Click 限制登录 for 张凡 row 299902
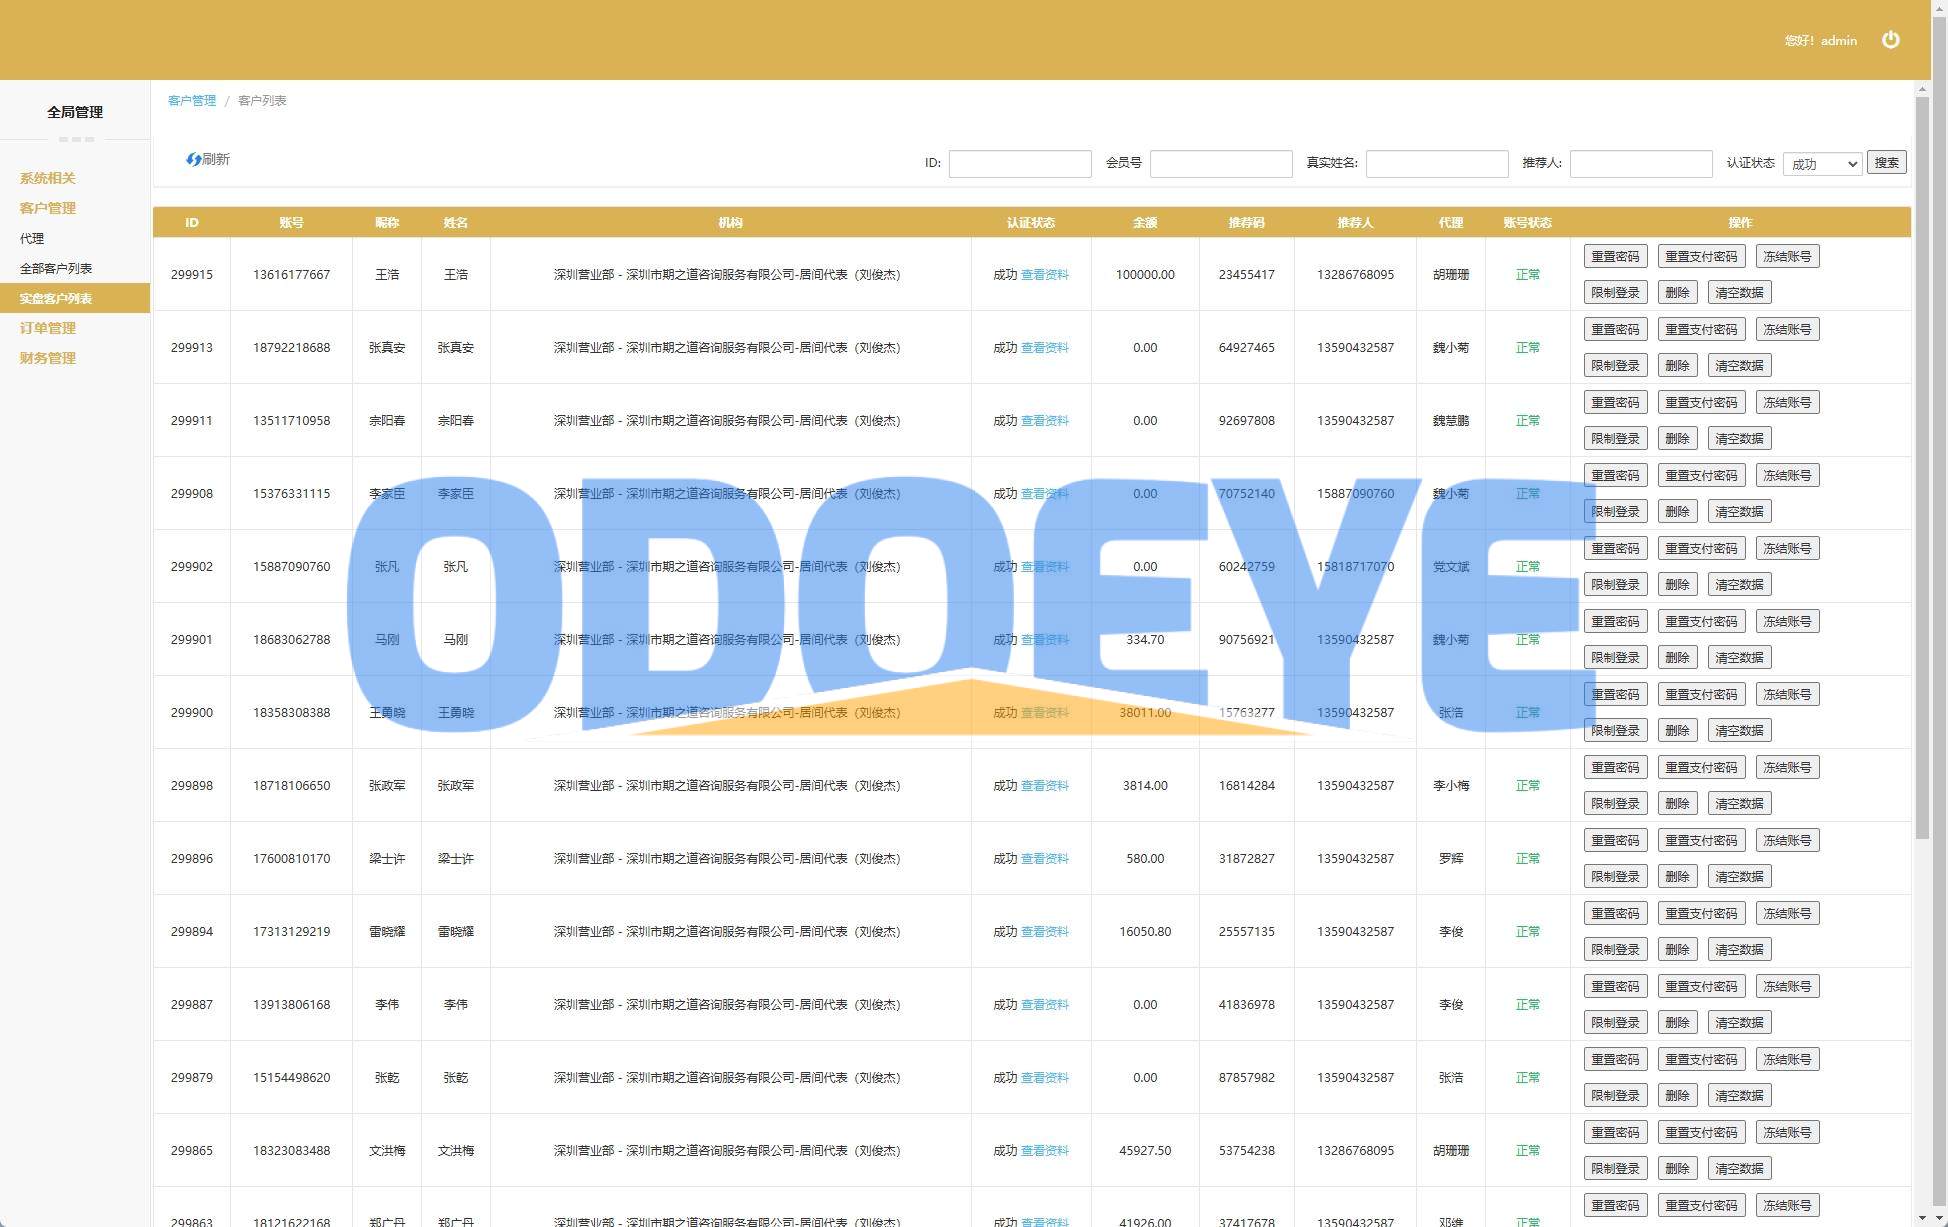Viewport: 1948px width, 1227px height. pyautogui.click(x=1615, y=584)
